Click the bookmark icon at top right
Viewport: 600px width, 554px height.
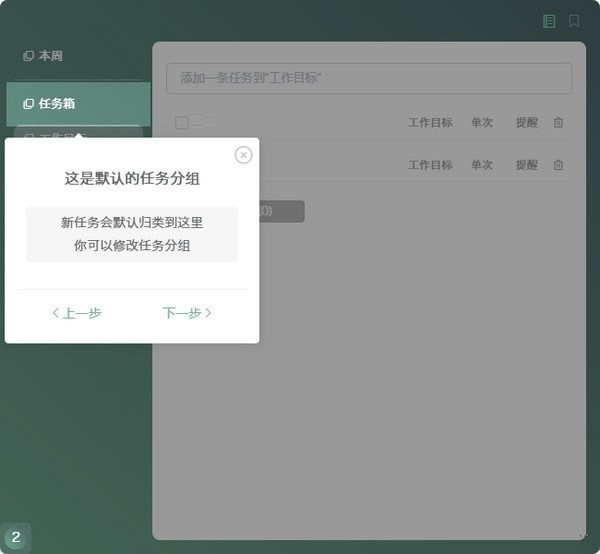point(574,21)
